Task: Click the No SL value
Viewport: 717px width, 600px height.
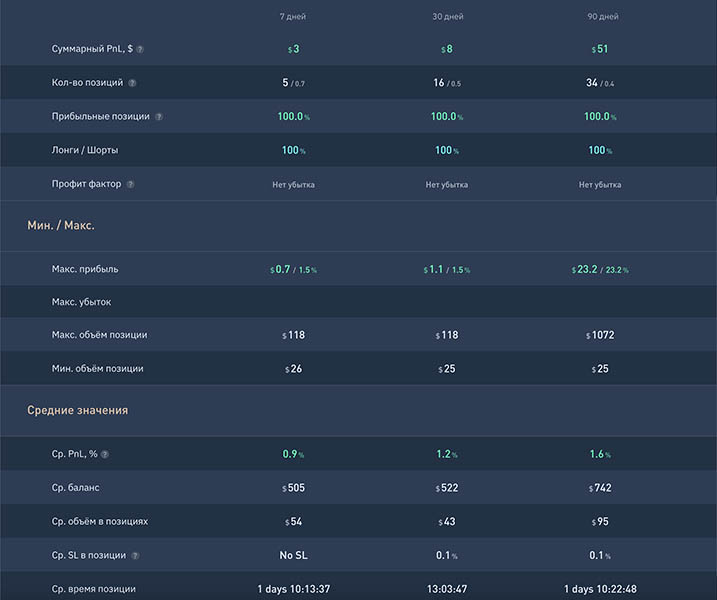Action: coord(294,555)
